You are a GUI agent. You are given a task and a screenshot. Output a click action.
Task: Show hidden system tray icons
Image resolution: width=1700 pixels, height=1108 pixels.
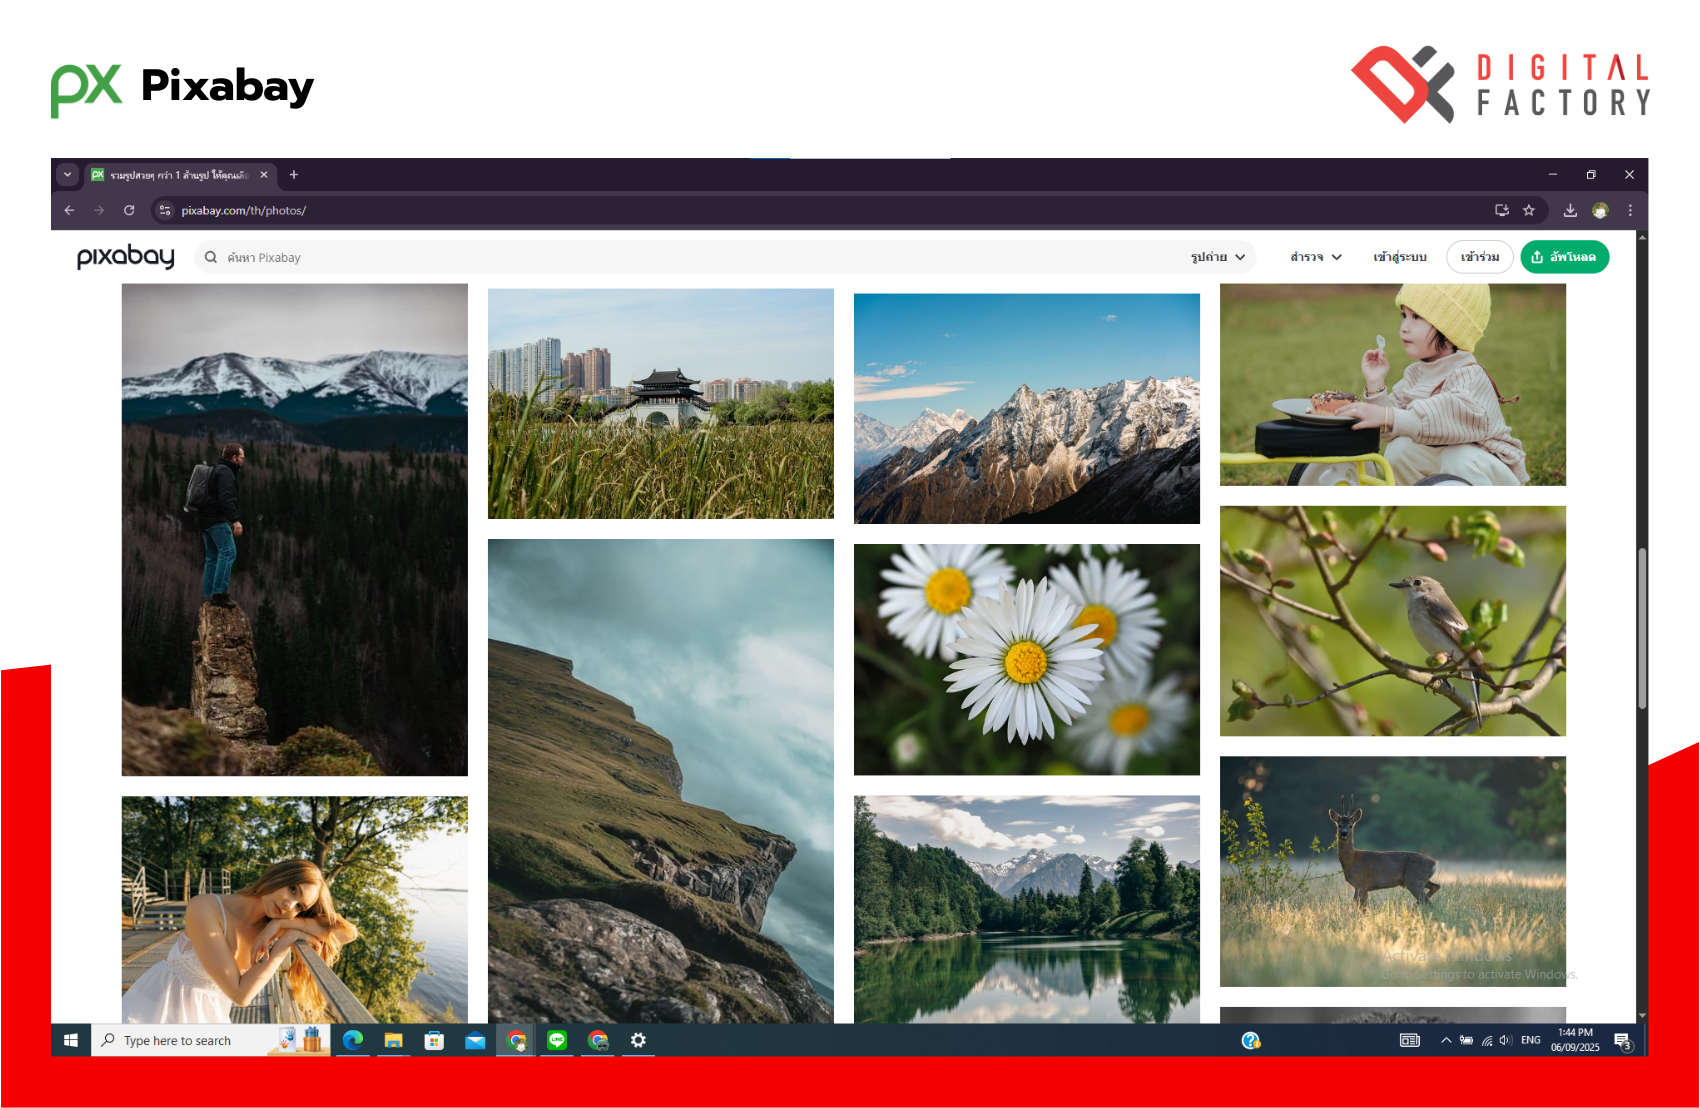coord(1446,1040)
